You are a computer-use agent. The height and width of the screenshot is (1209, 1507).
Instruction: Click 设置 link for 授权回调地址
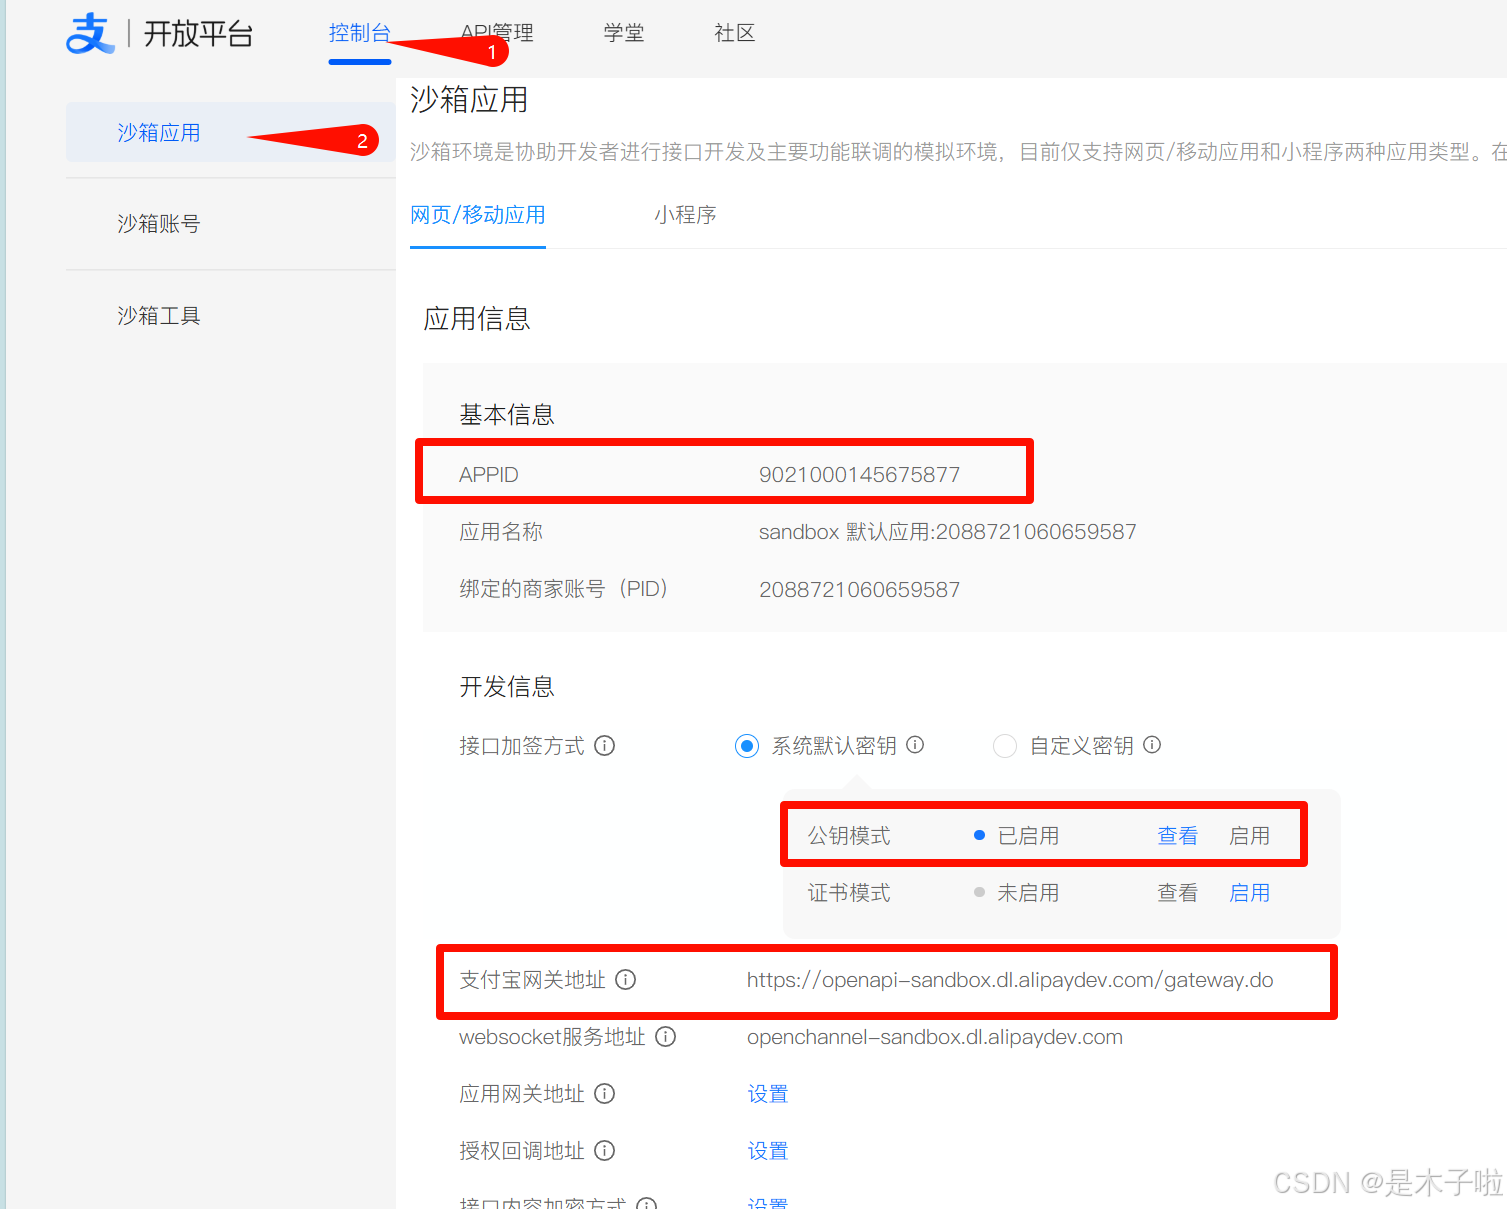tap(768, 1151)
